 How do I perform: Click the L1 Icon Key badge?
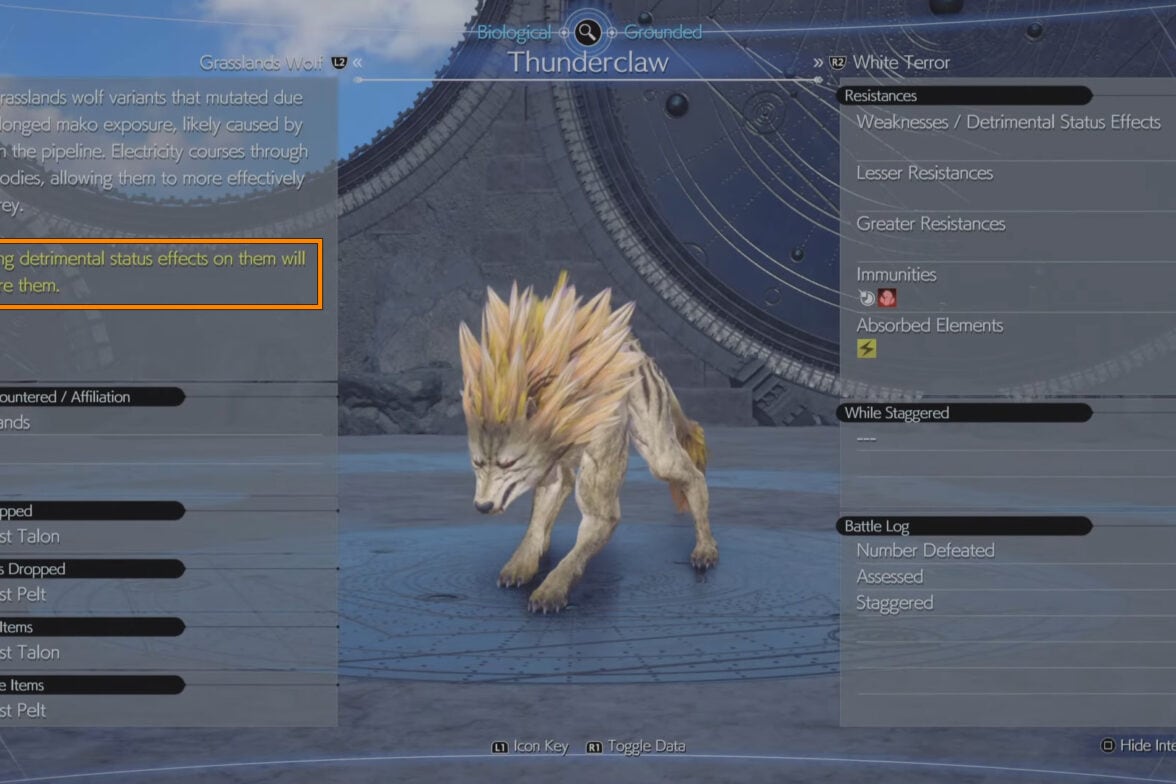[x=500, y=747]
